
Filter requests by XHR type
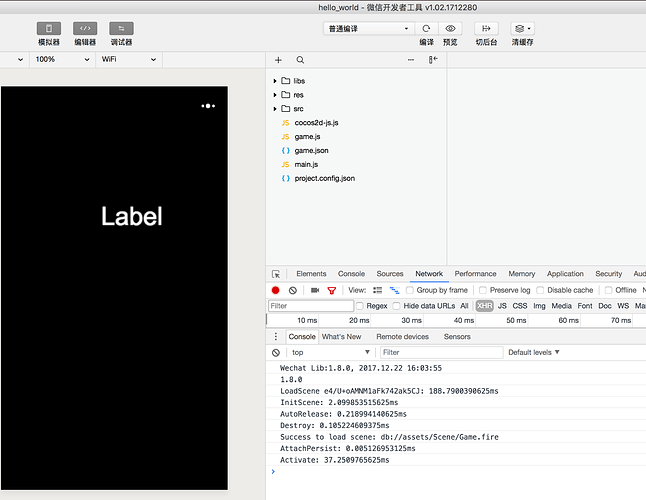click(x=484, y=306)
